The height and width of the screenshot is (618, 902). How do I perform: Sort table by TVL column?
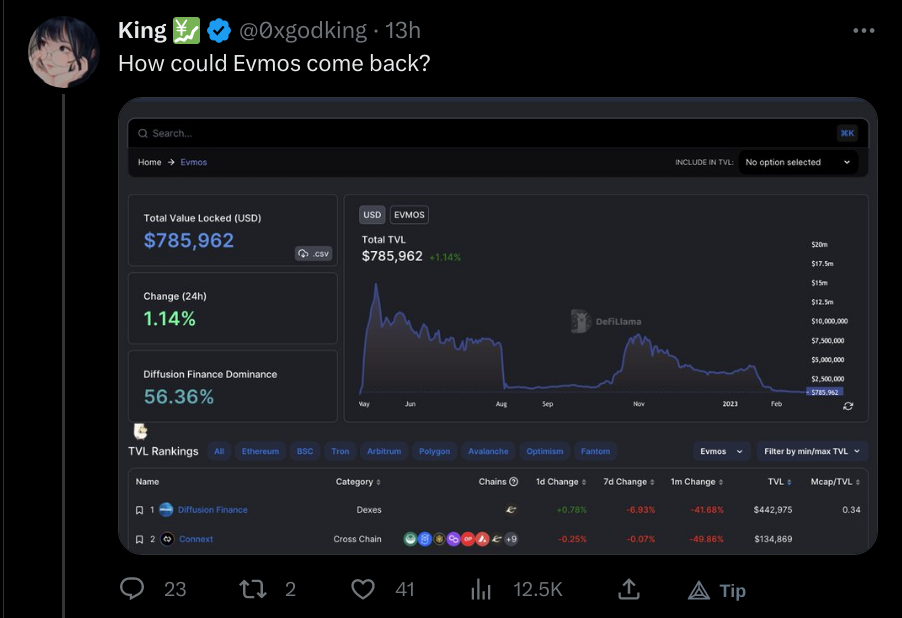click(x=779, y=482)
